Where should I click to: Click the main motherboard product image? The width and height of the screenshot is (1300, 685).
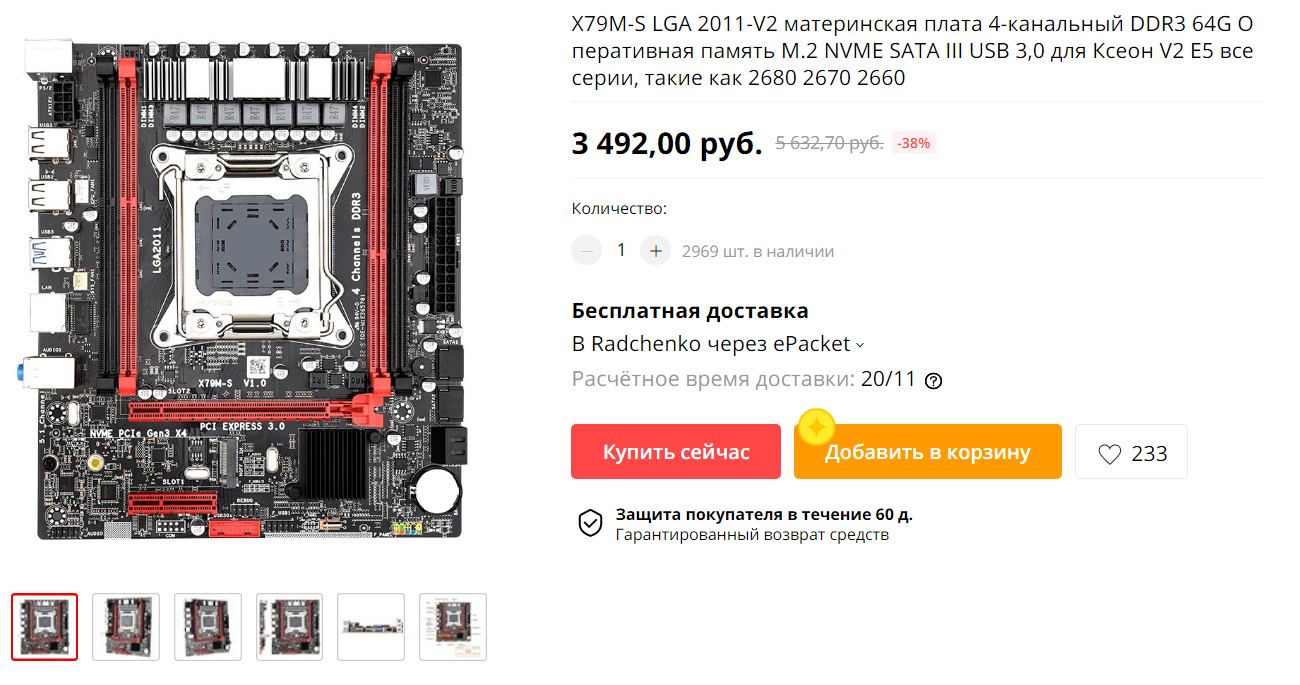(246, 290)
